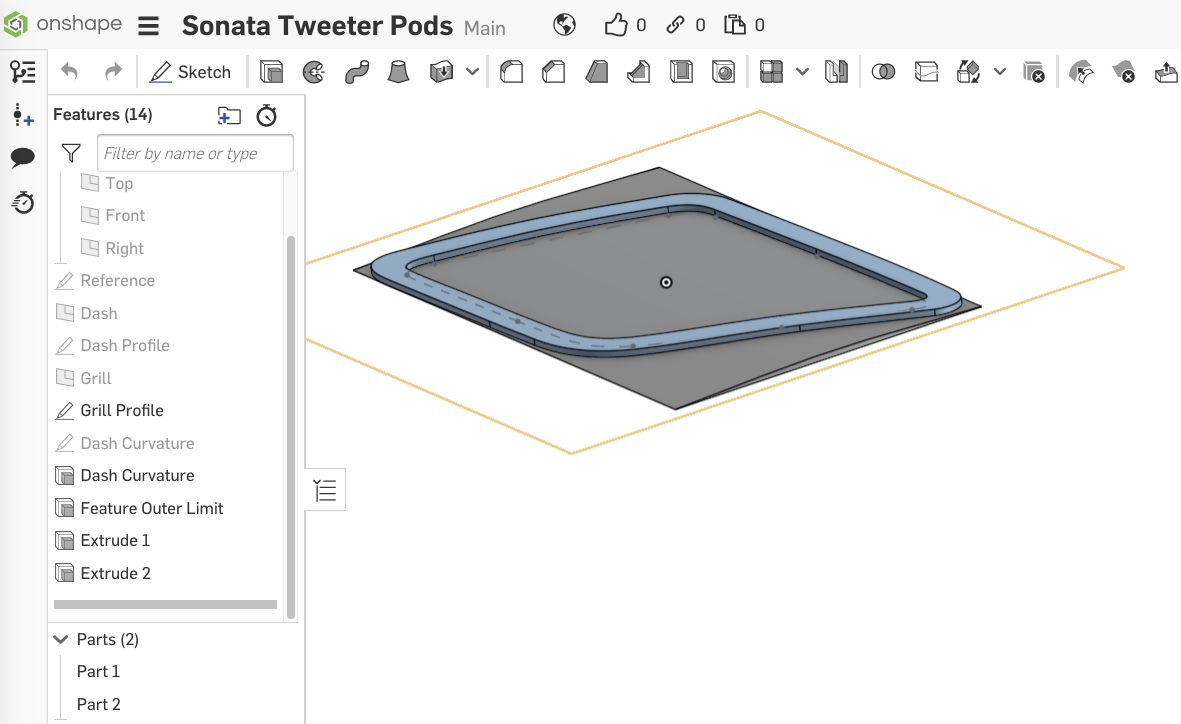Select Part 1
The width and height of the screenshot is (1181, 724).
click(x=98, y=671)
